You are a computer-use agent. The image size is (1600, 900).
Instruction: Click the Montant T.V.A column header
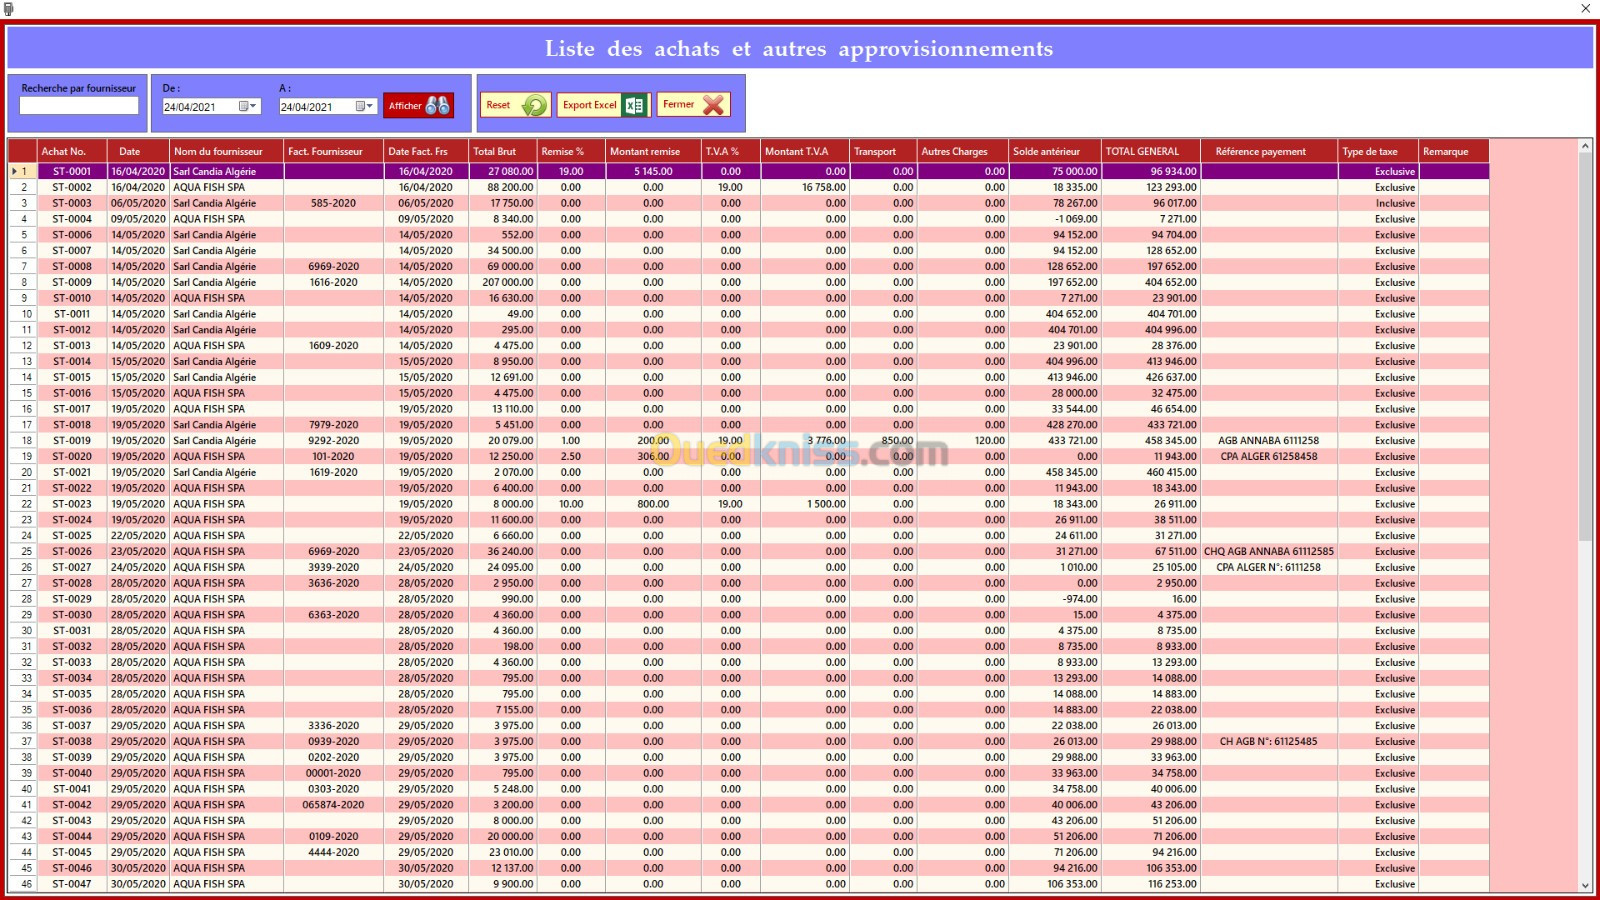click(805, 151)
